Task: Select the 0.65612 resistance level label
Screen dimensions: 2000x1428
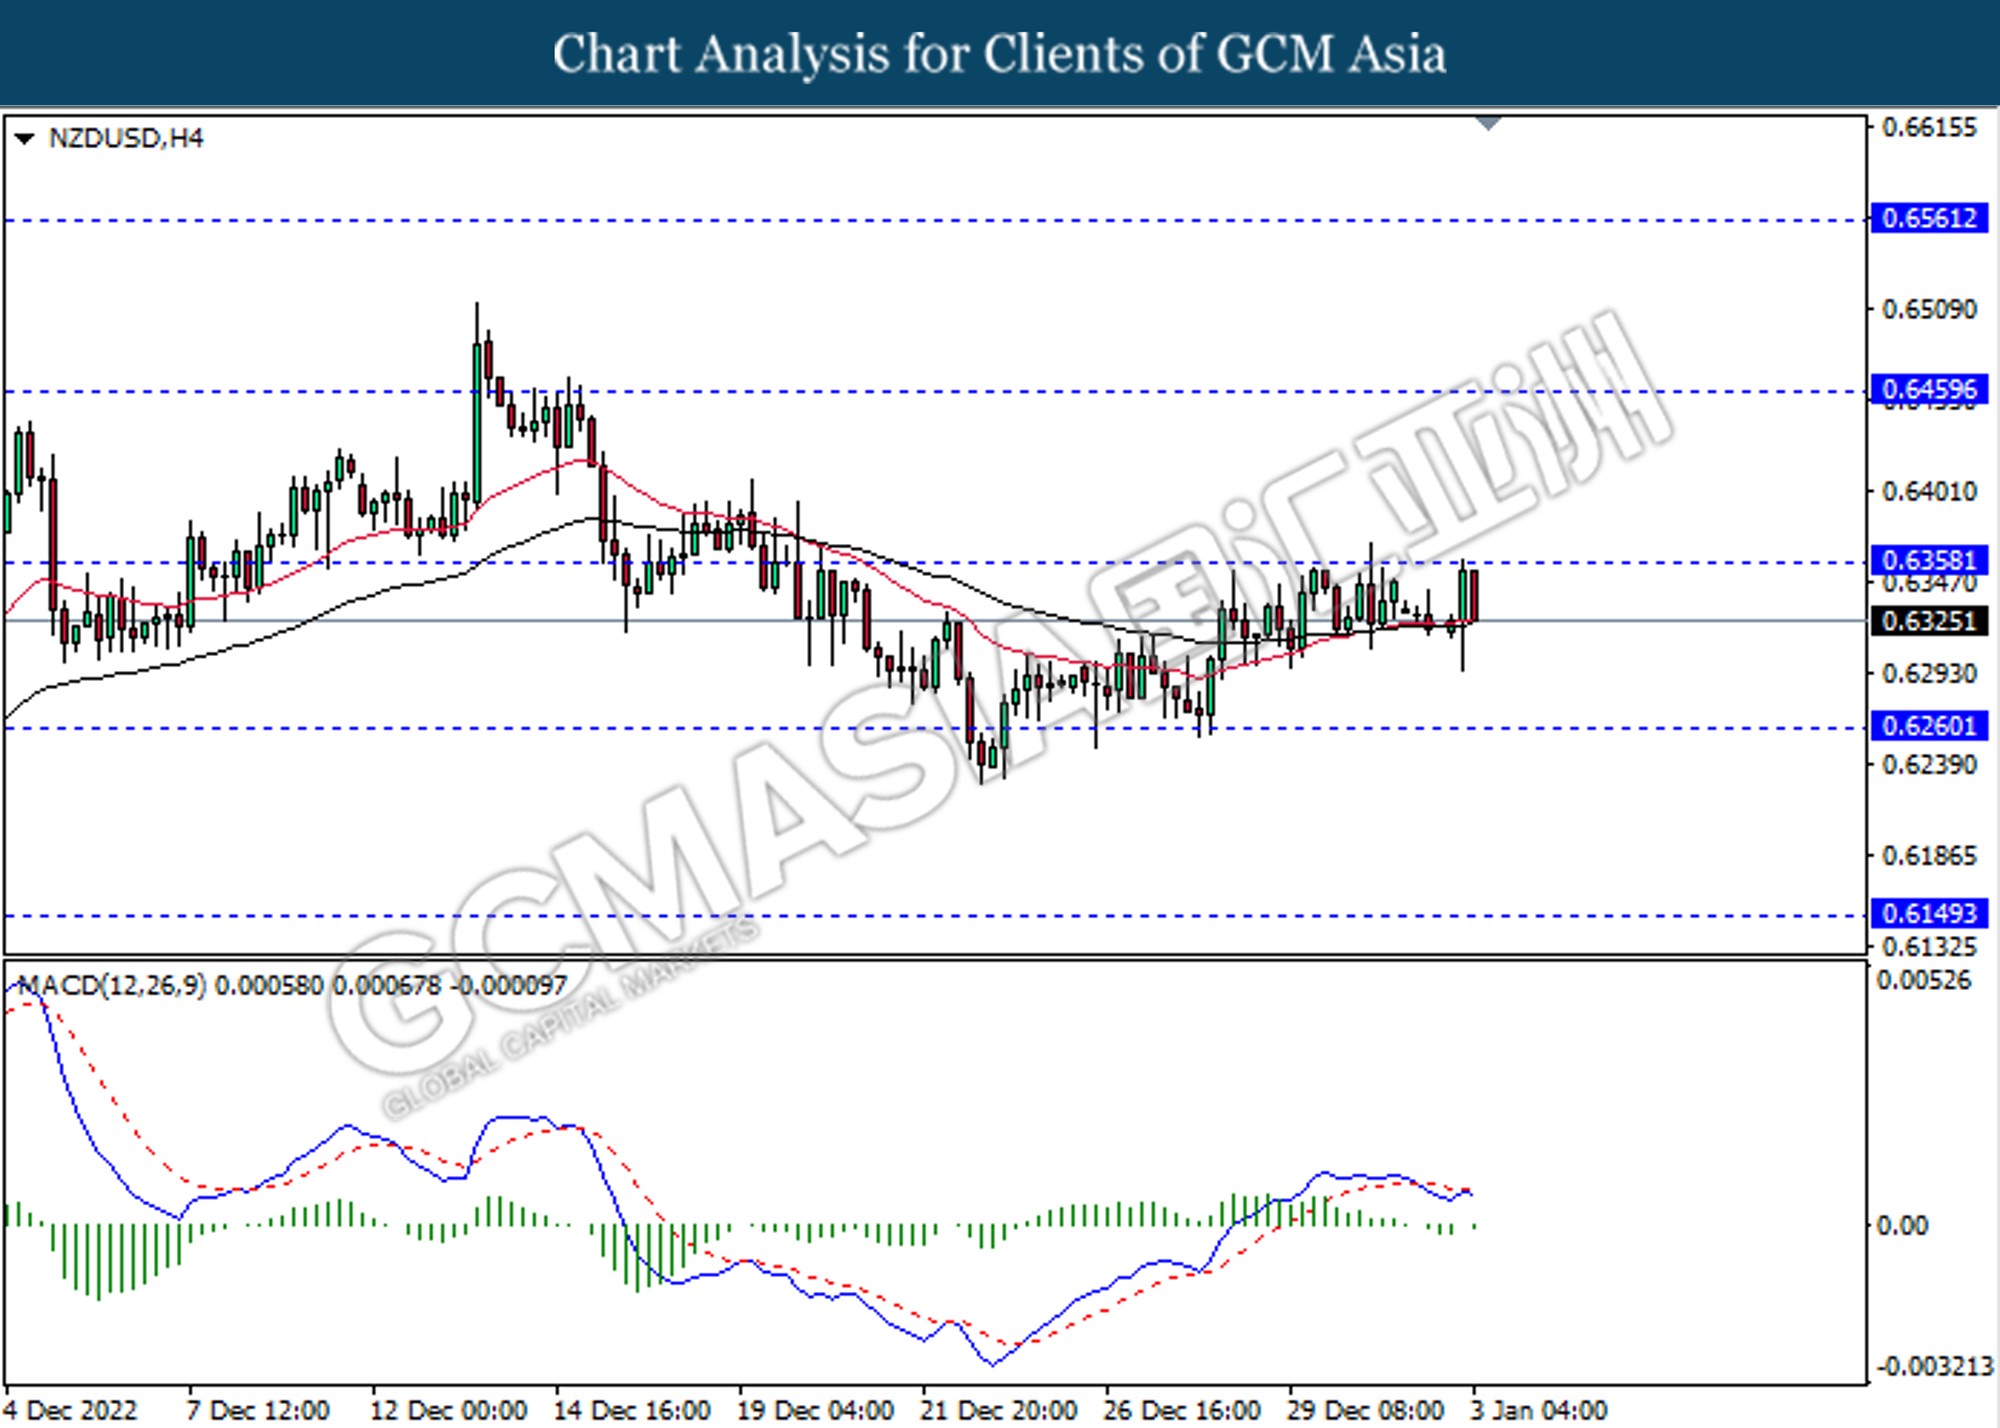Action: click(x=1929, y=218)
